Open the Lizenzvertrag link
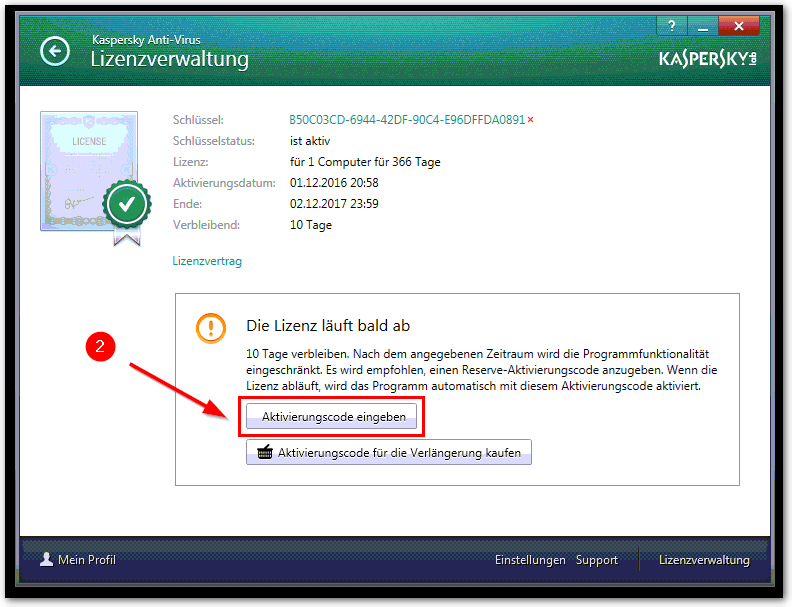The image size is (792, 607). pos(207,261)
